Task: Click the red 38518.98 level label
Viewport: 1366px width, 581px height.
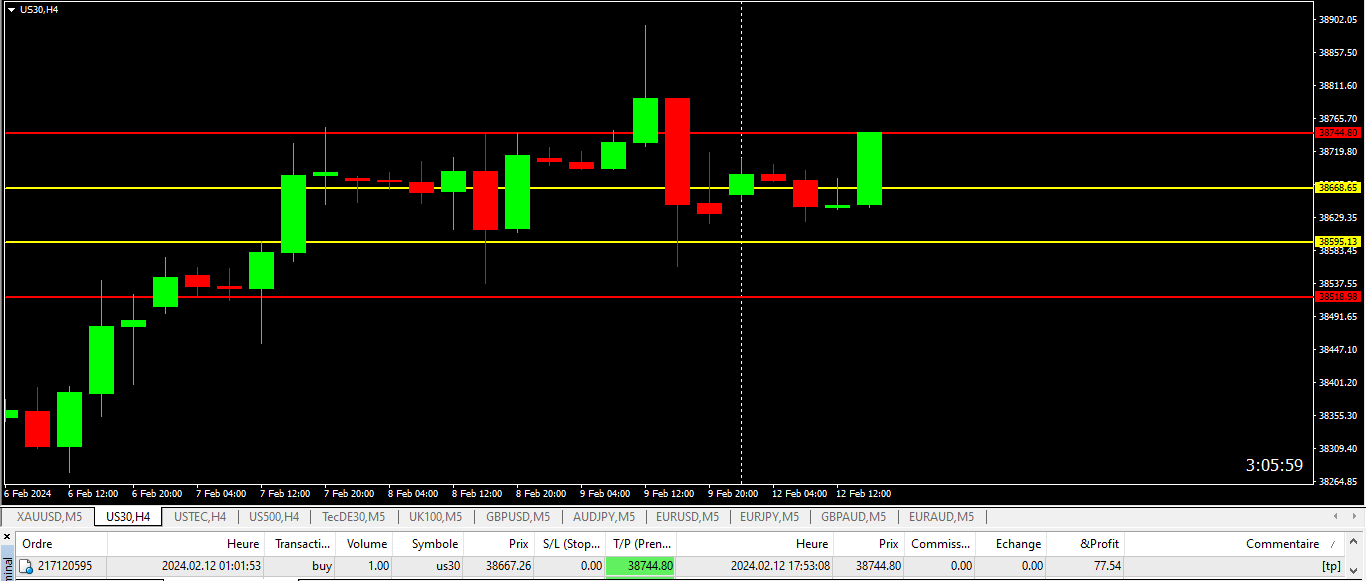Action: (1338, 296)
